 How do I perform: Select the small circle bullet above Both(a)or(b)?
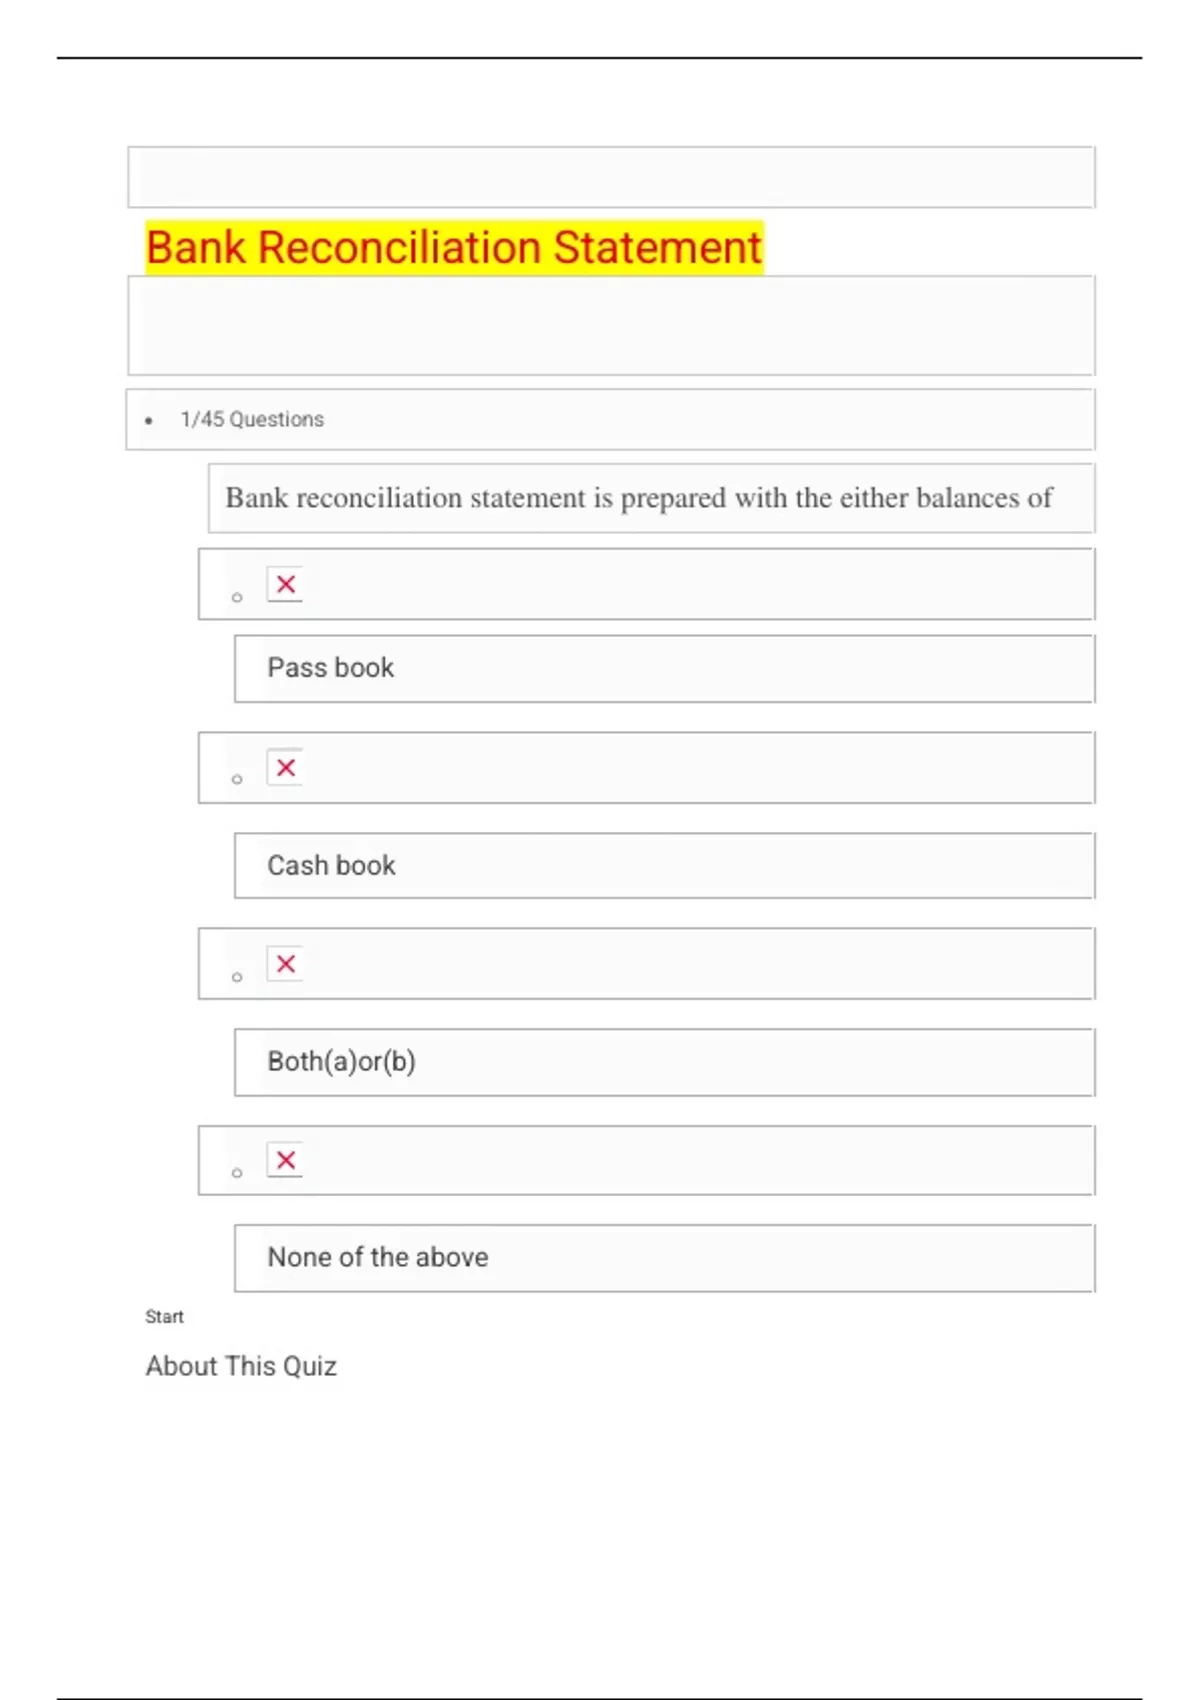click(237, 977)
